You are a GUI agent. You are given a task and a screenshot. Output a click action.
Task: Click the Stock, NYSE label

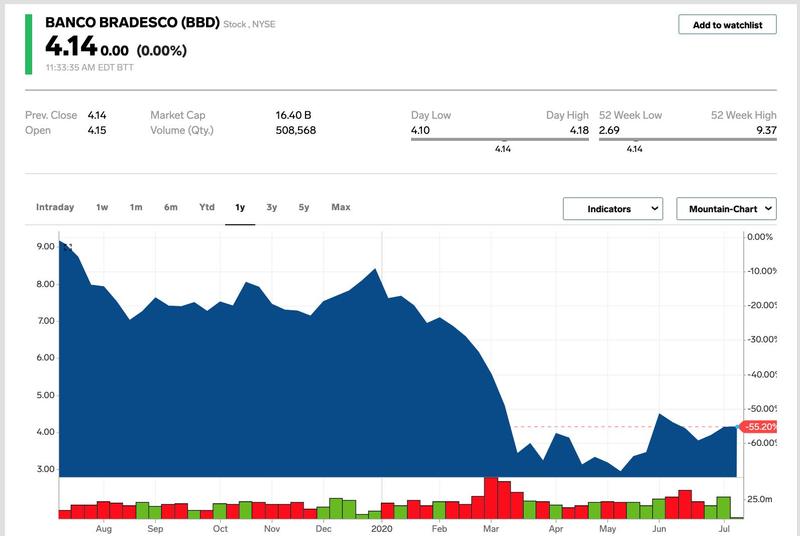point(249,24)
